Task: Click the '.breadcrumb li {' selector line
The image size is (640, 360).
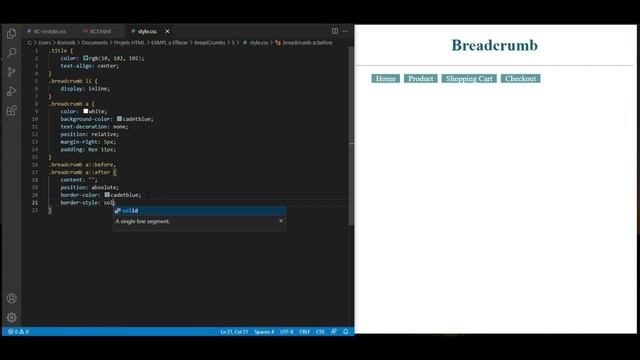Action: [x=73, y=81]
